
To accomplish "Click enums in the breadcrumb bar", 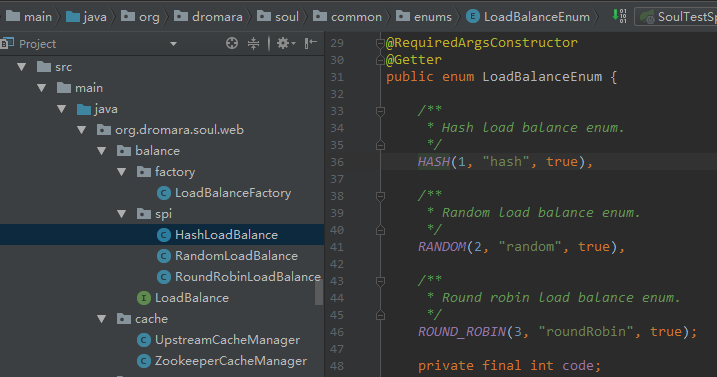I will (x=433, y=17).
